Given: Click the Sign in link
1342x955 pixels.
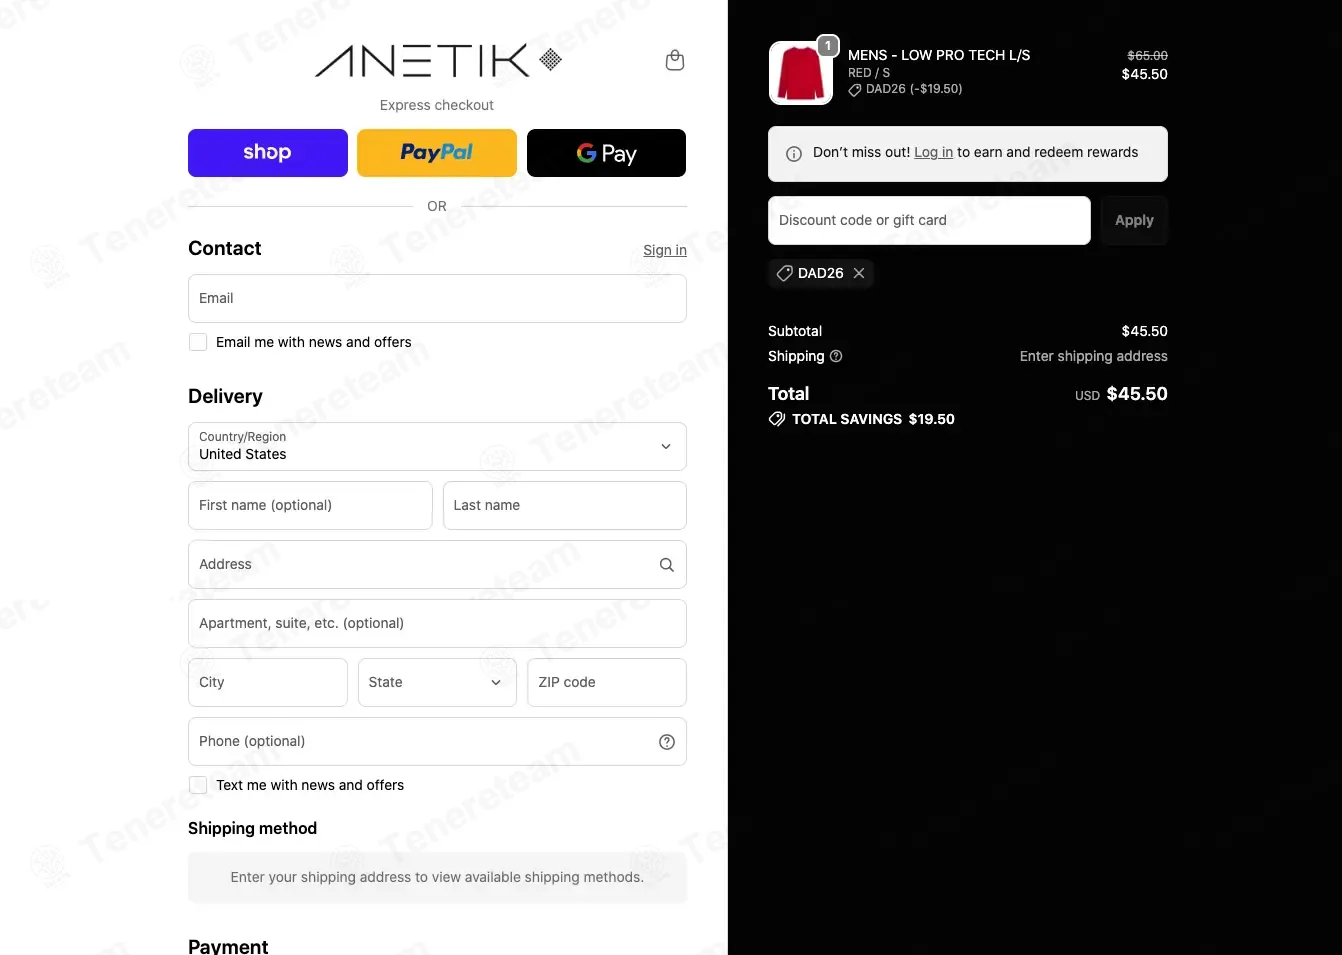Looking at the screenshot, I should point(665,250).
